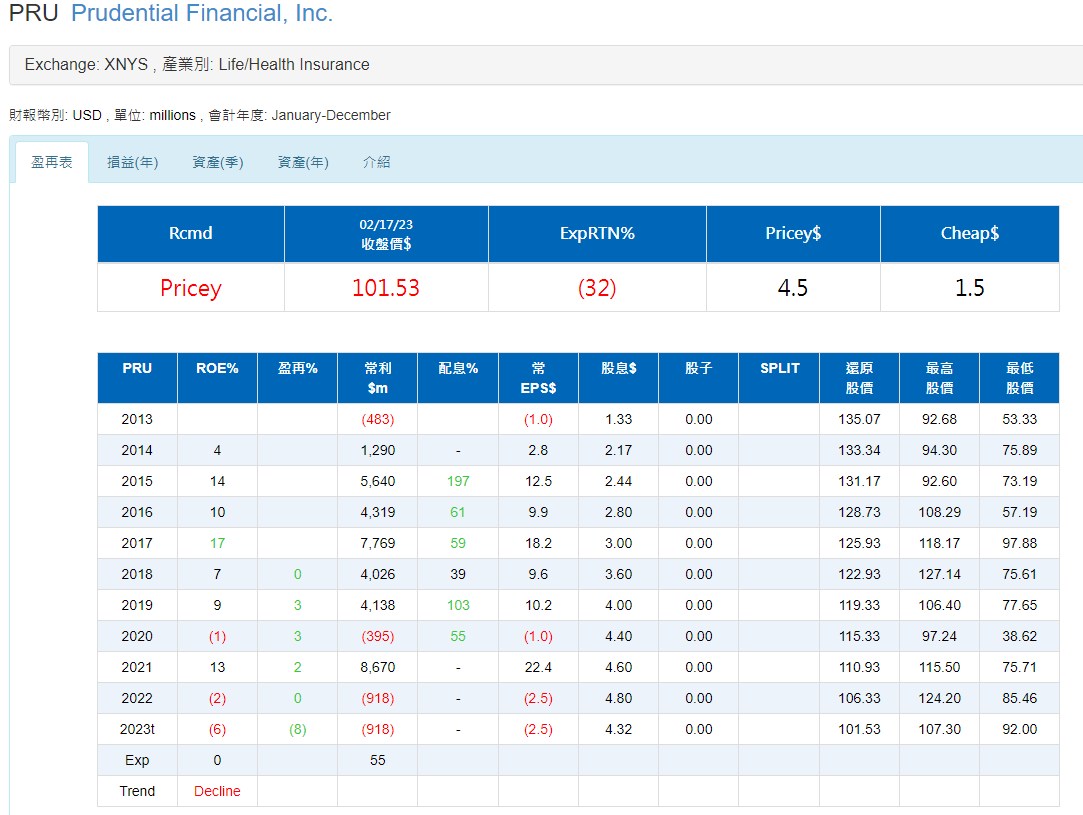
Task: Click the 2015 year row label
Action: pyautogui.click(x=137, y=481)
